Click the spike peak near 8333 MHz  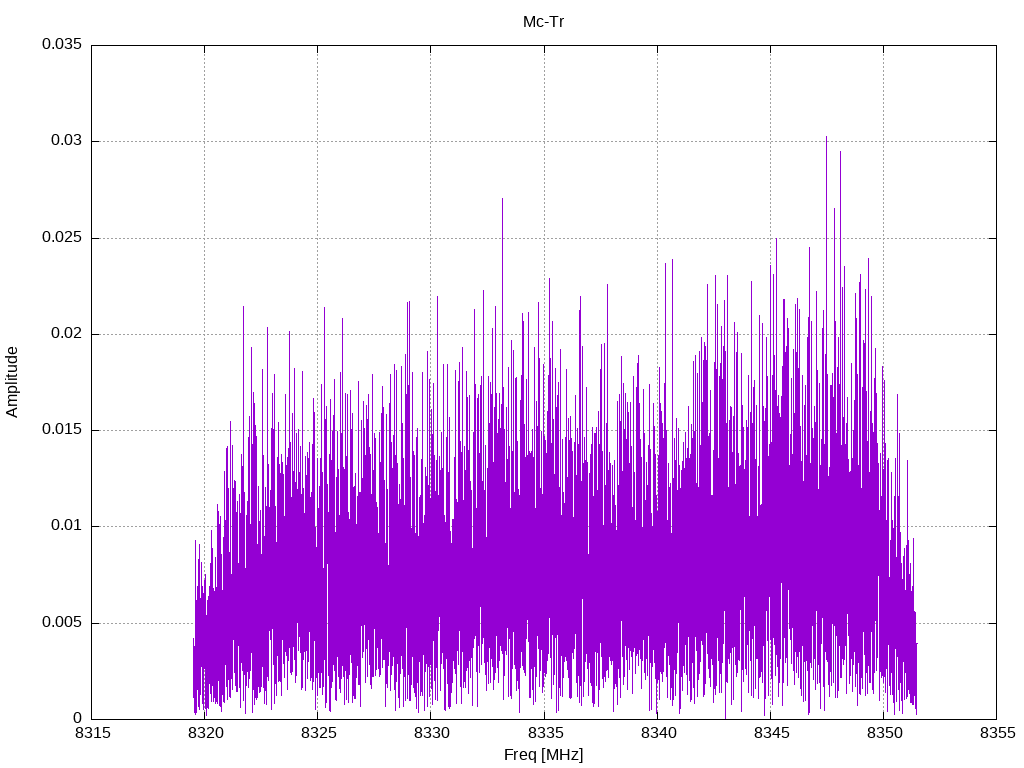[x=502, y=200]
